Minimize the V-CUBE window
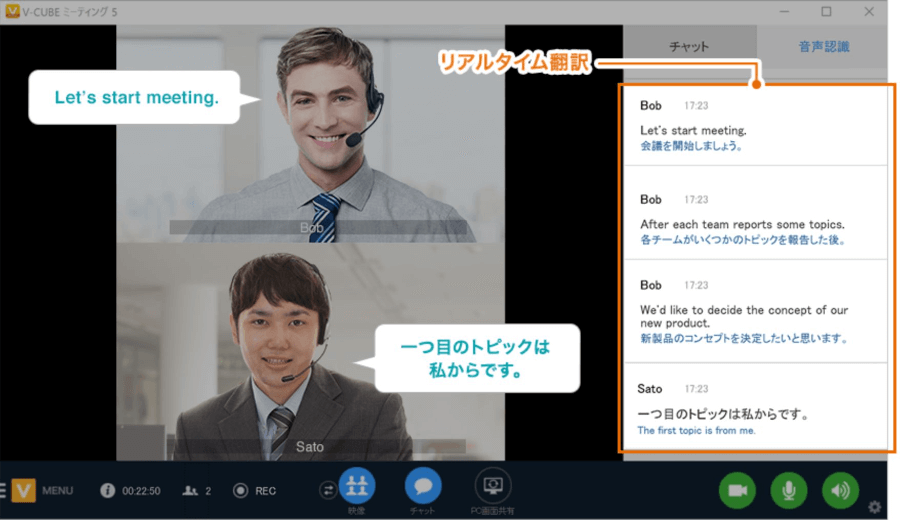Viewport: 900px width, 521px height. [x=785, y=11]
